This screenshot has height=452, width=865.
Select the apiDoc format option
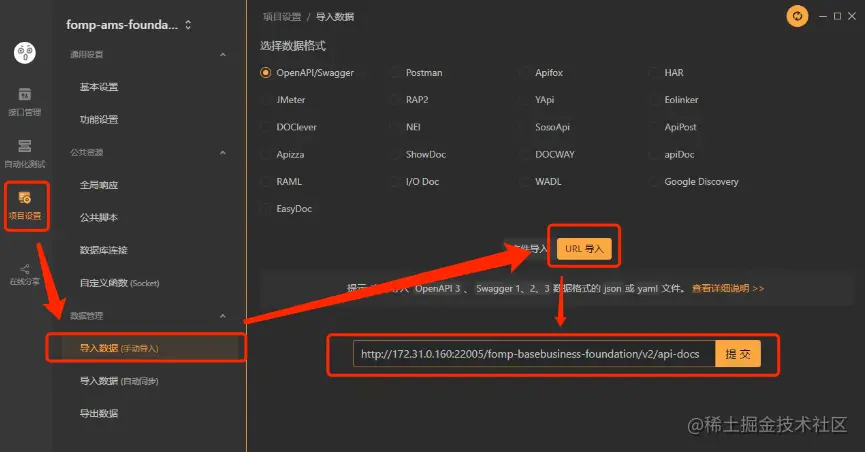click(x=672, y=155)
